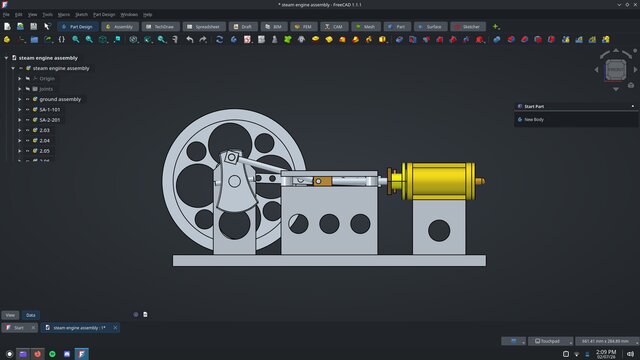This screenshot has height=360, width=640.
Task: Click the Save document floppy icon
Action: click(33, 27)
